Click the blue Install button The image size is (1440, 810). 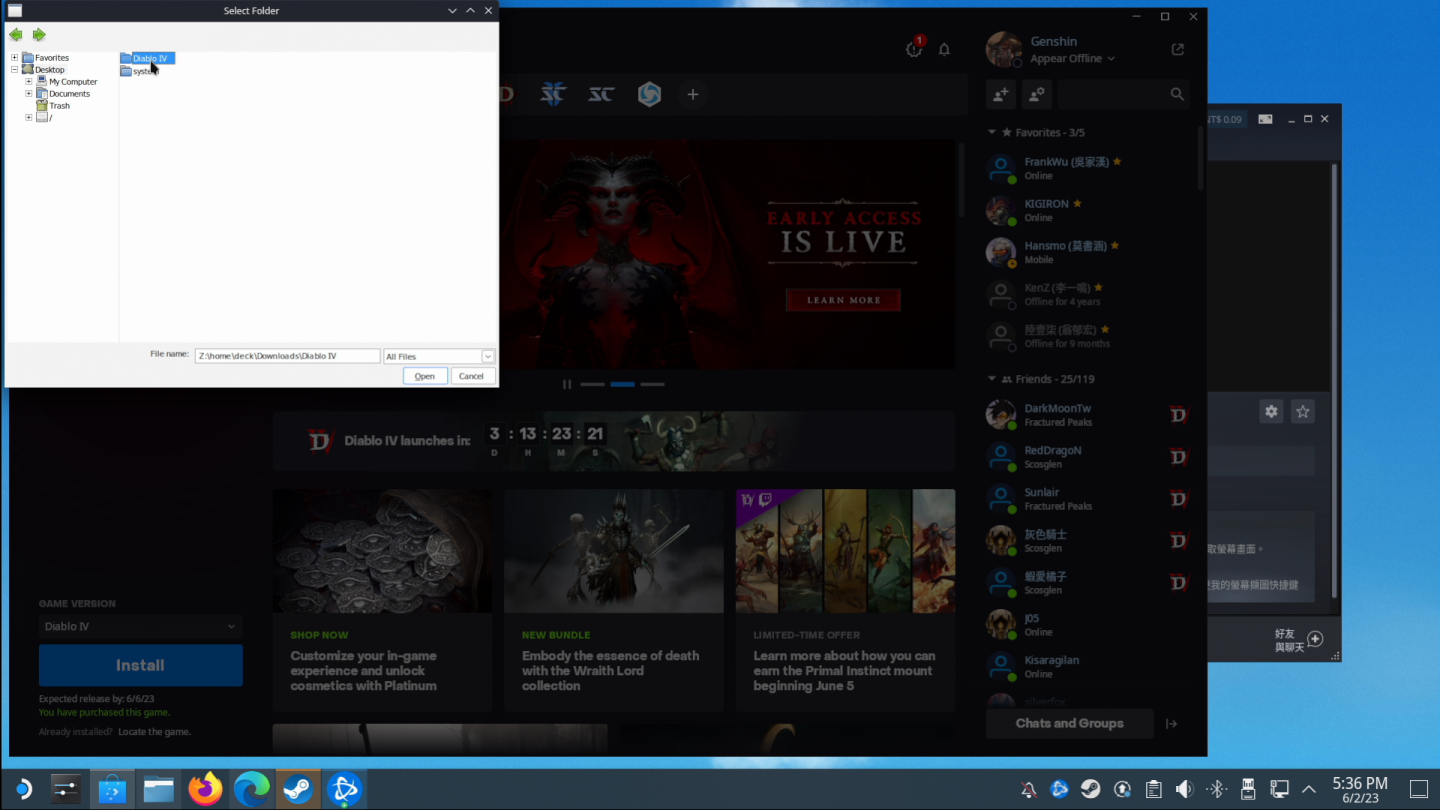(x=141, y=665)
